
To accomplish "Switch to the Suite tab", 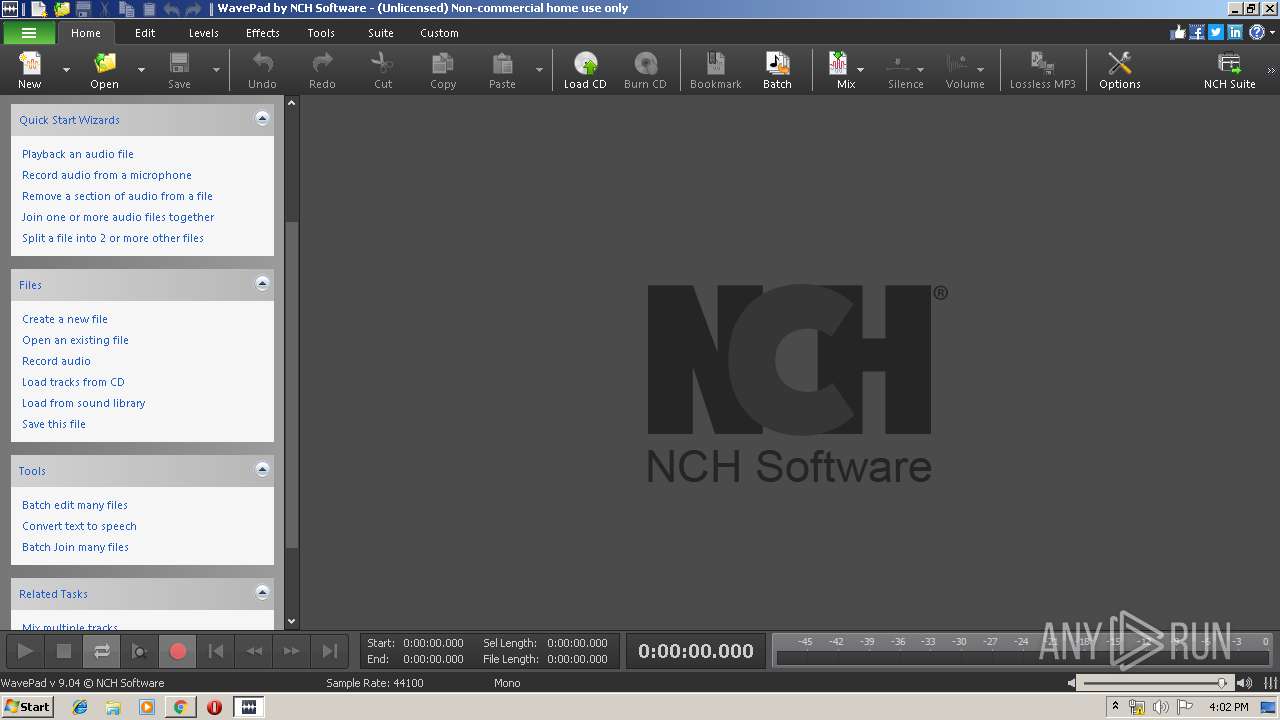I will (x=381, y=33).
